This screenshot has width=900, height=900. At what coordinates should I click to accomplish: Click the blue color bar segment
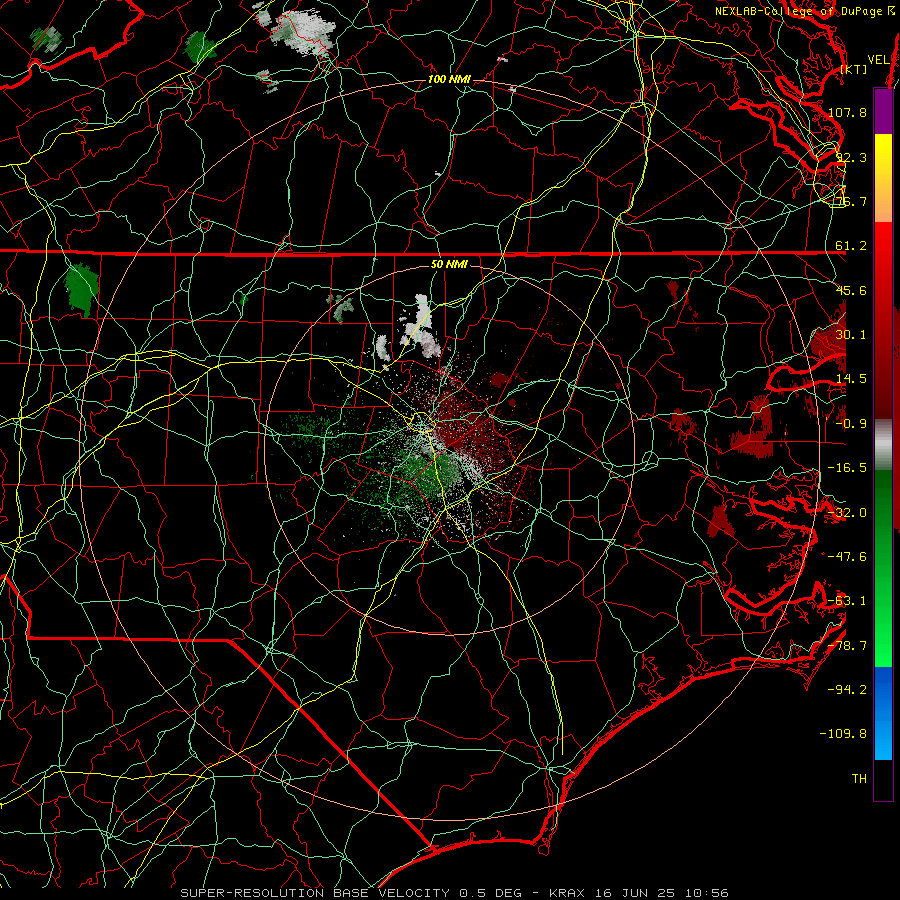tap(883, 689)
